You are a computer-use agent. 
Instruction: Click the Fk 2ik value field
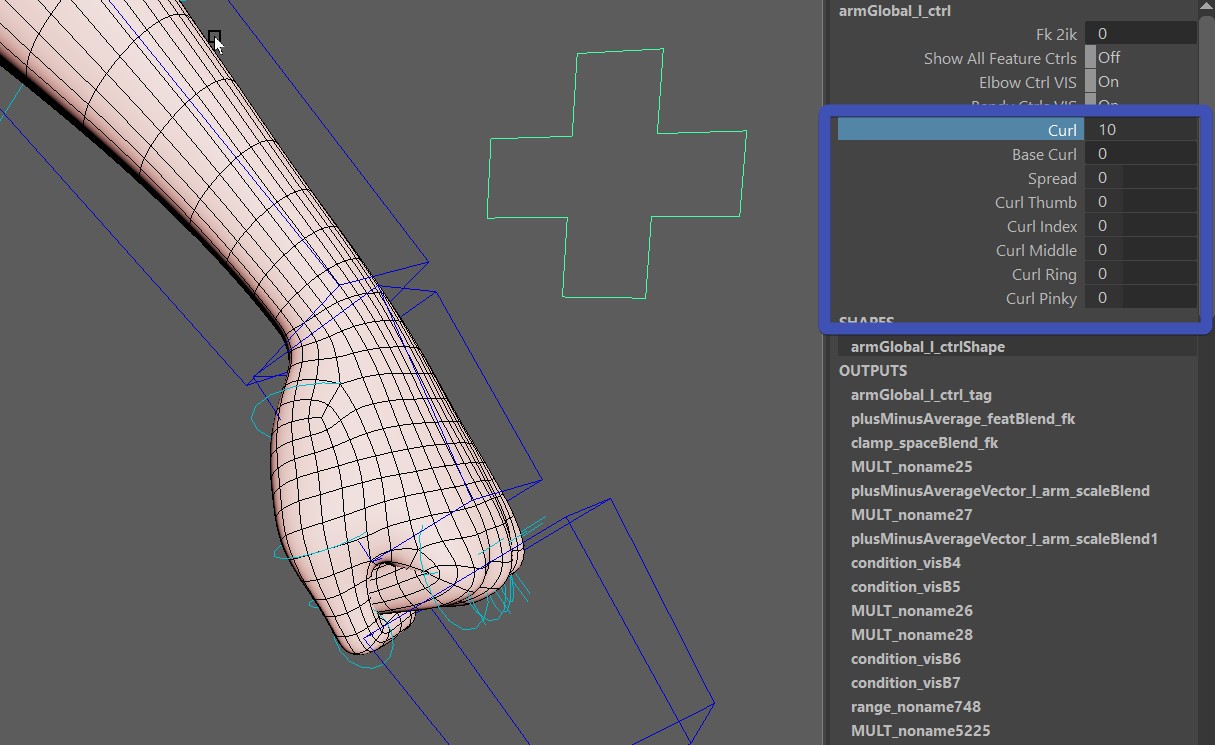coord(1141,34)
